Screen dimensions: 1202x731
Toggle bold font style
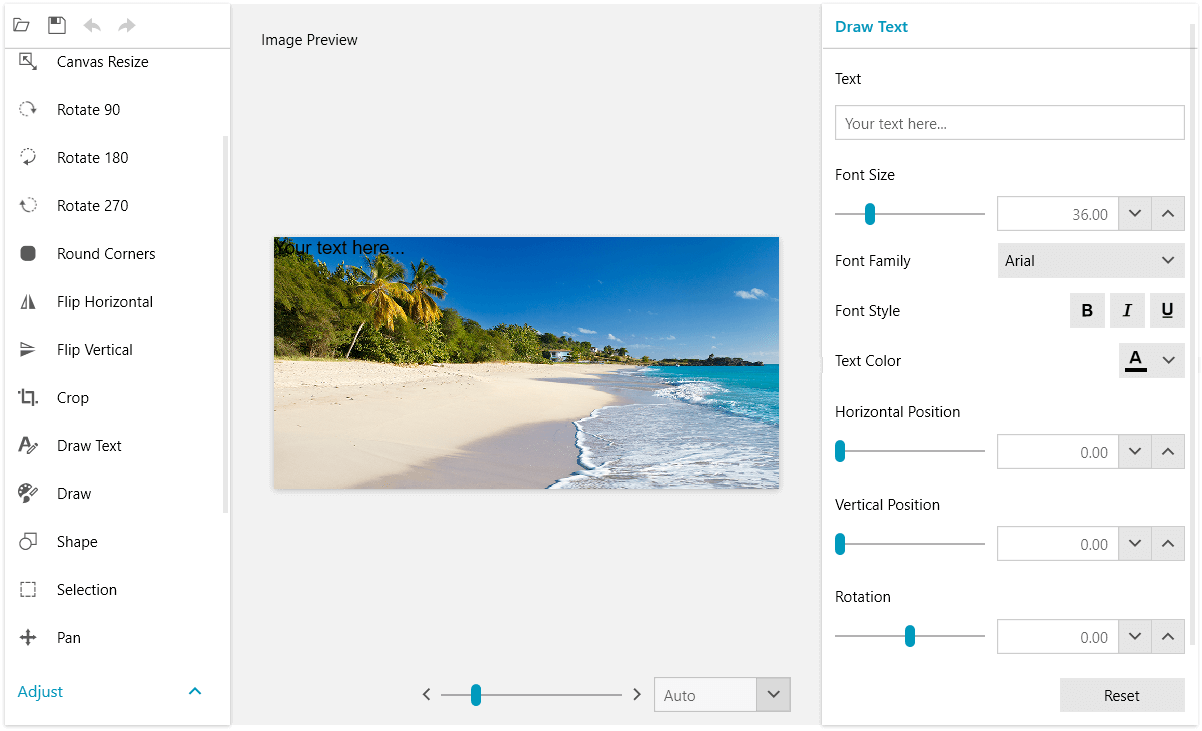coord(1087,310)
